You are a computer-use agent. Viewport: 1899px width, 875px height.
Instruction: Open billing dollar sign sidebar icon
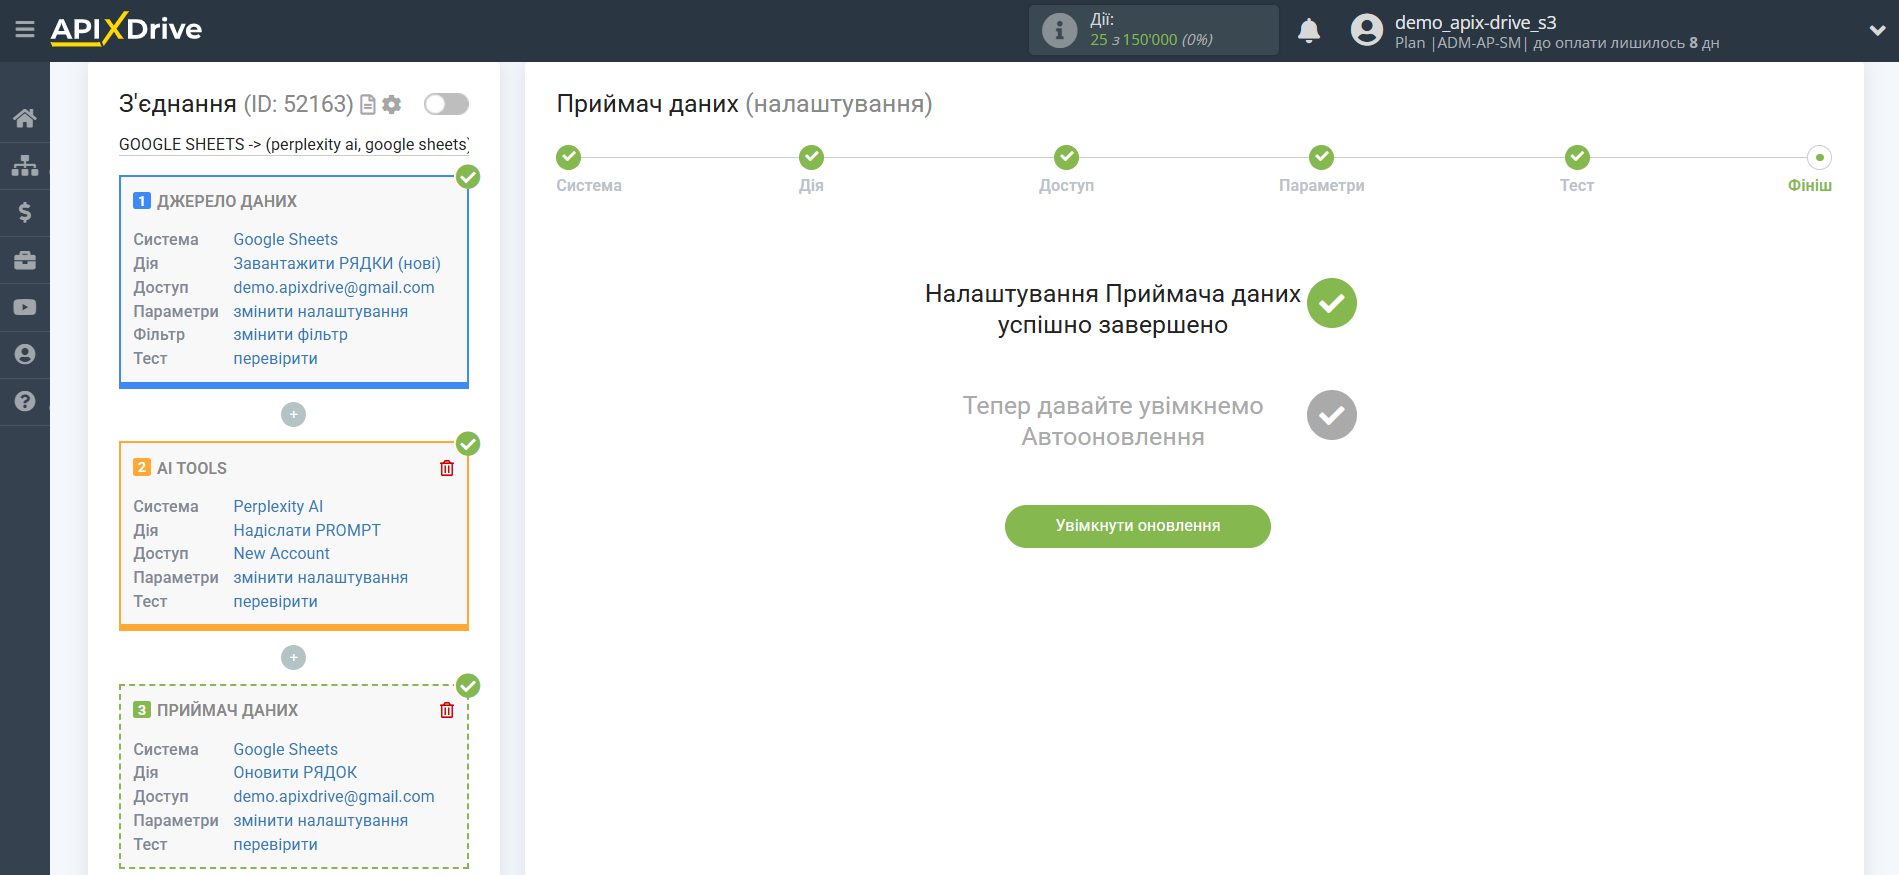click(25, 212)
